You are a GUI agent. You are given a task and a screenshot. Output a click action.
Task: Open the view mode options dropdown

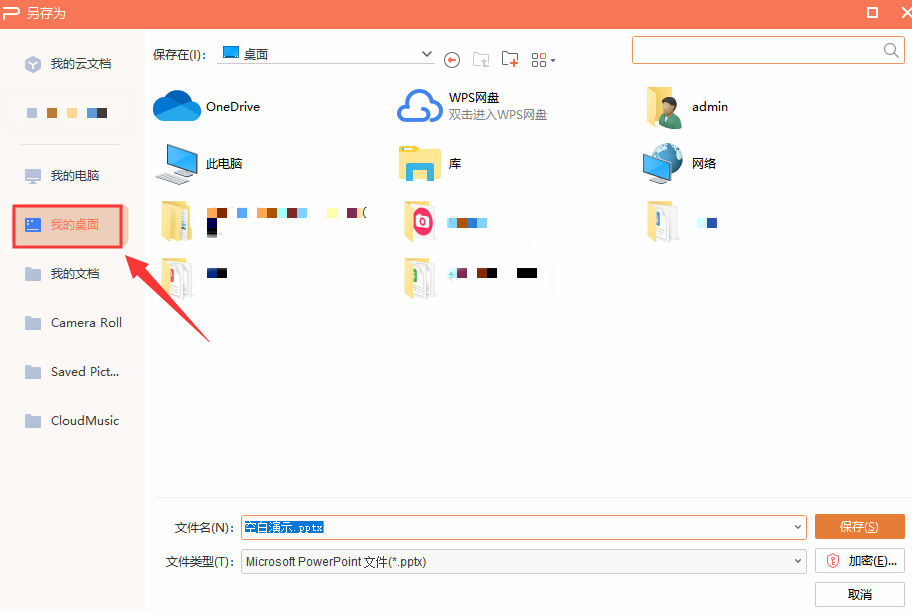[543, 60]
